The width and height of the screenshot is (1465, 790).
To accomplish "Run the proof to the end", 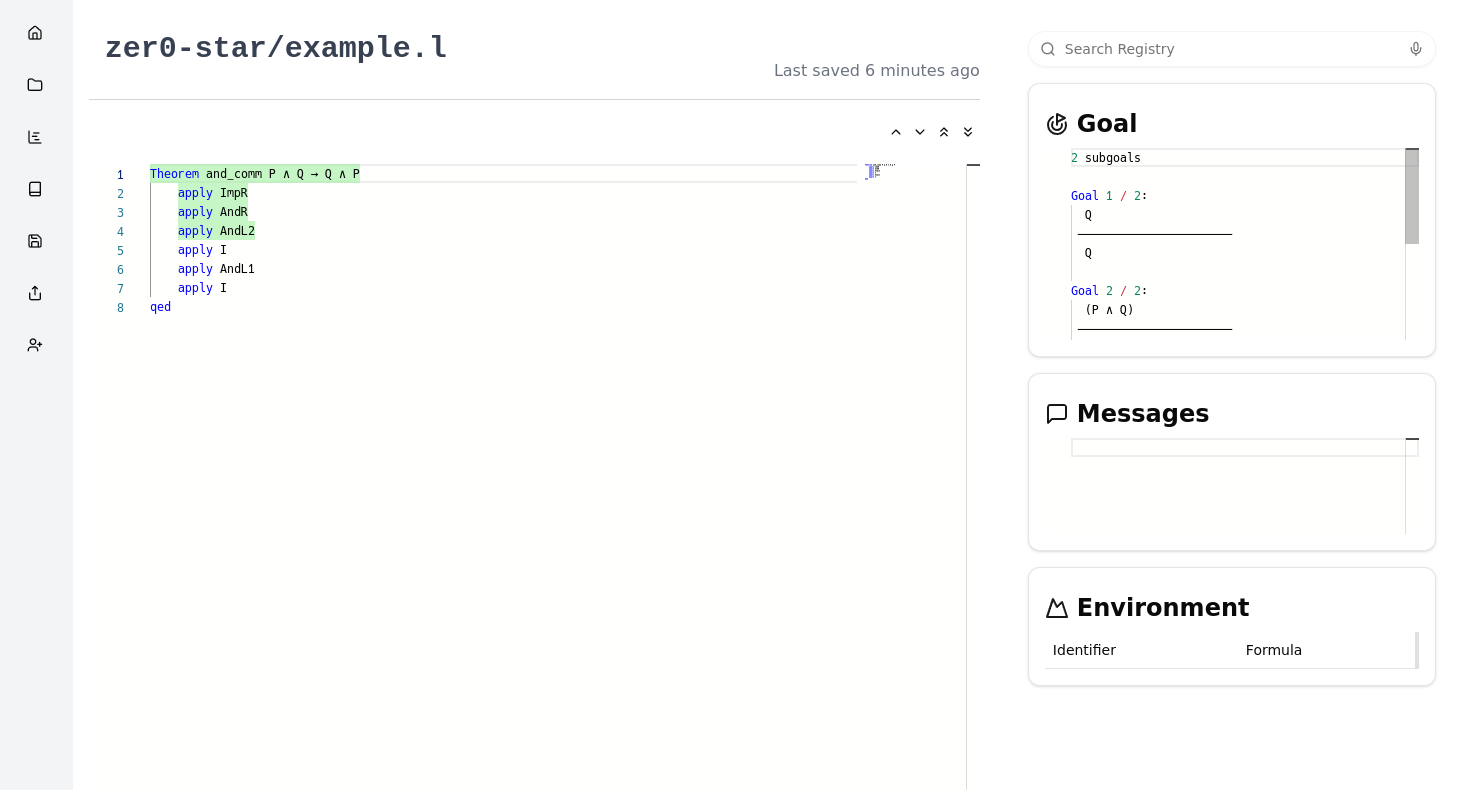I will pos(967,131).
